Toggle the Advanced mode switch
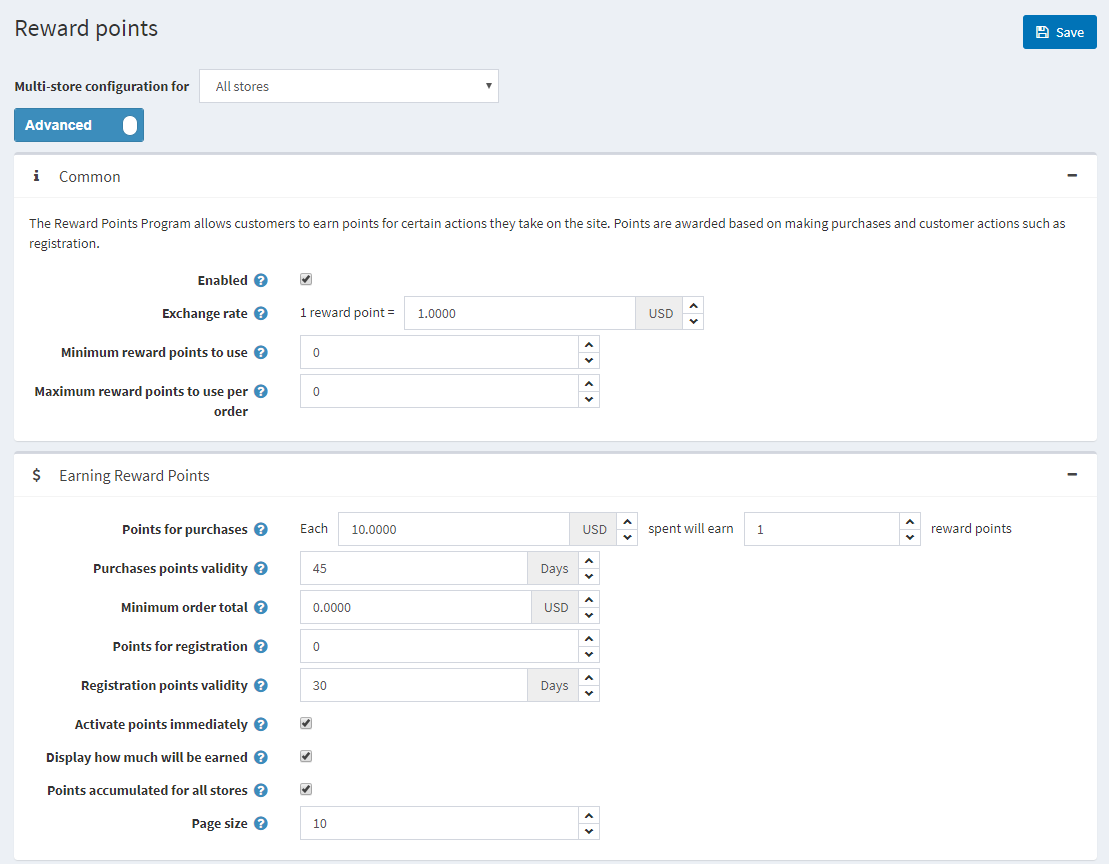 point(79,125)
